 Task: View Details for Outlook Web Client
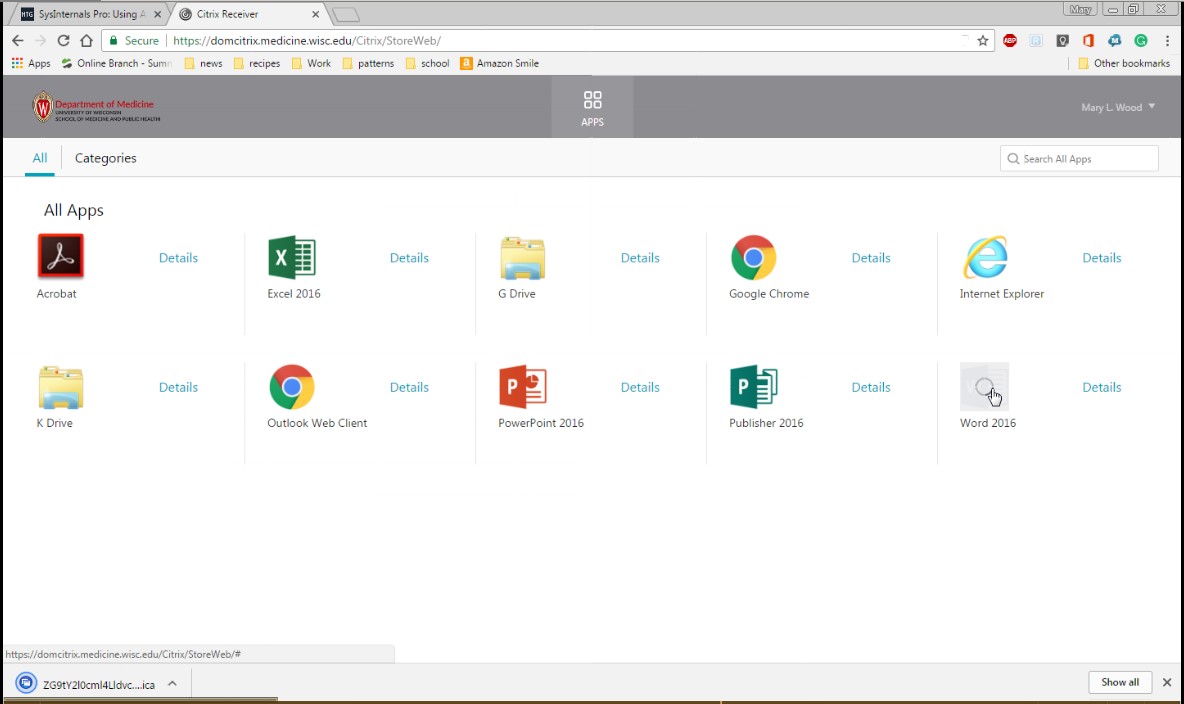coord(409,387)
